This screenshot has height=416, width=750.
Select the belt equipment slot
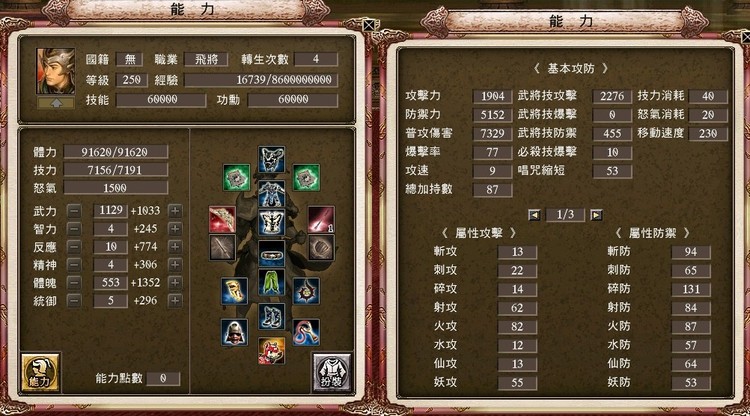click(271, 253)
